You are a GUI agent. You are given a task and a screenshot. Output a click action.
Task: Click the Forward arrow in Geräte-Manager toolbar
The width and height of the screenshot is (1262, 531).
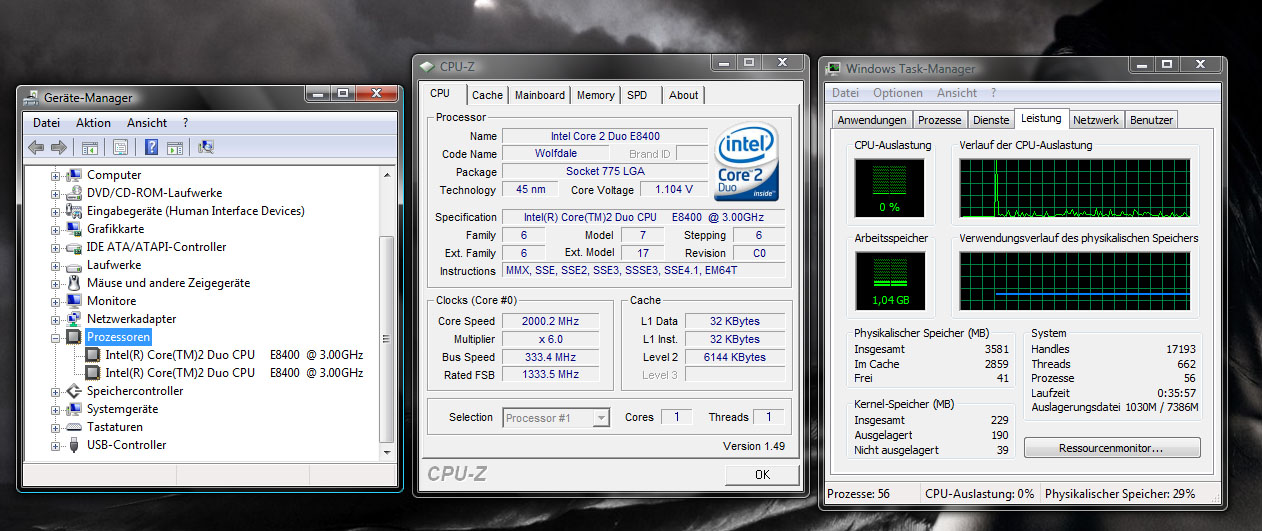click(x=58, y=147)
